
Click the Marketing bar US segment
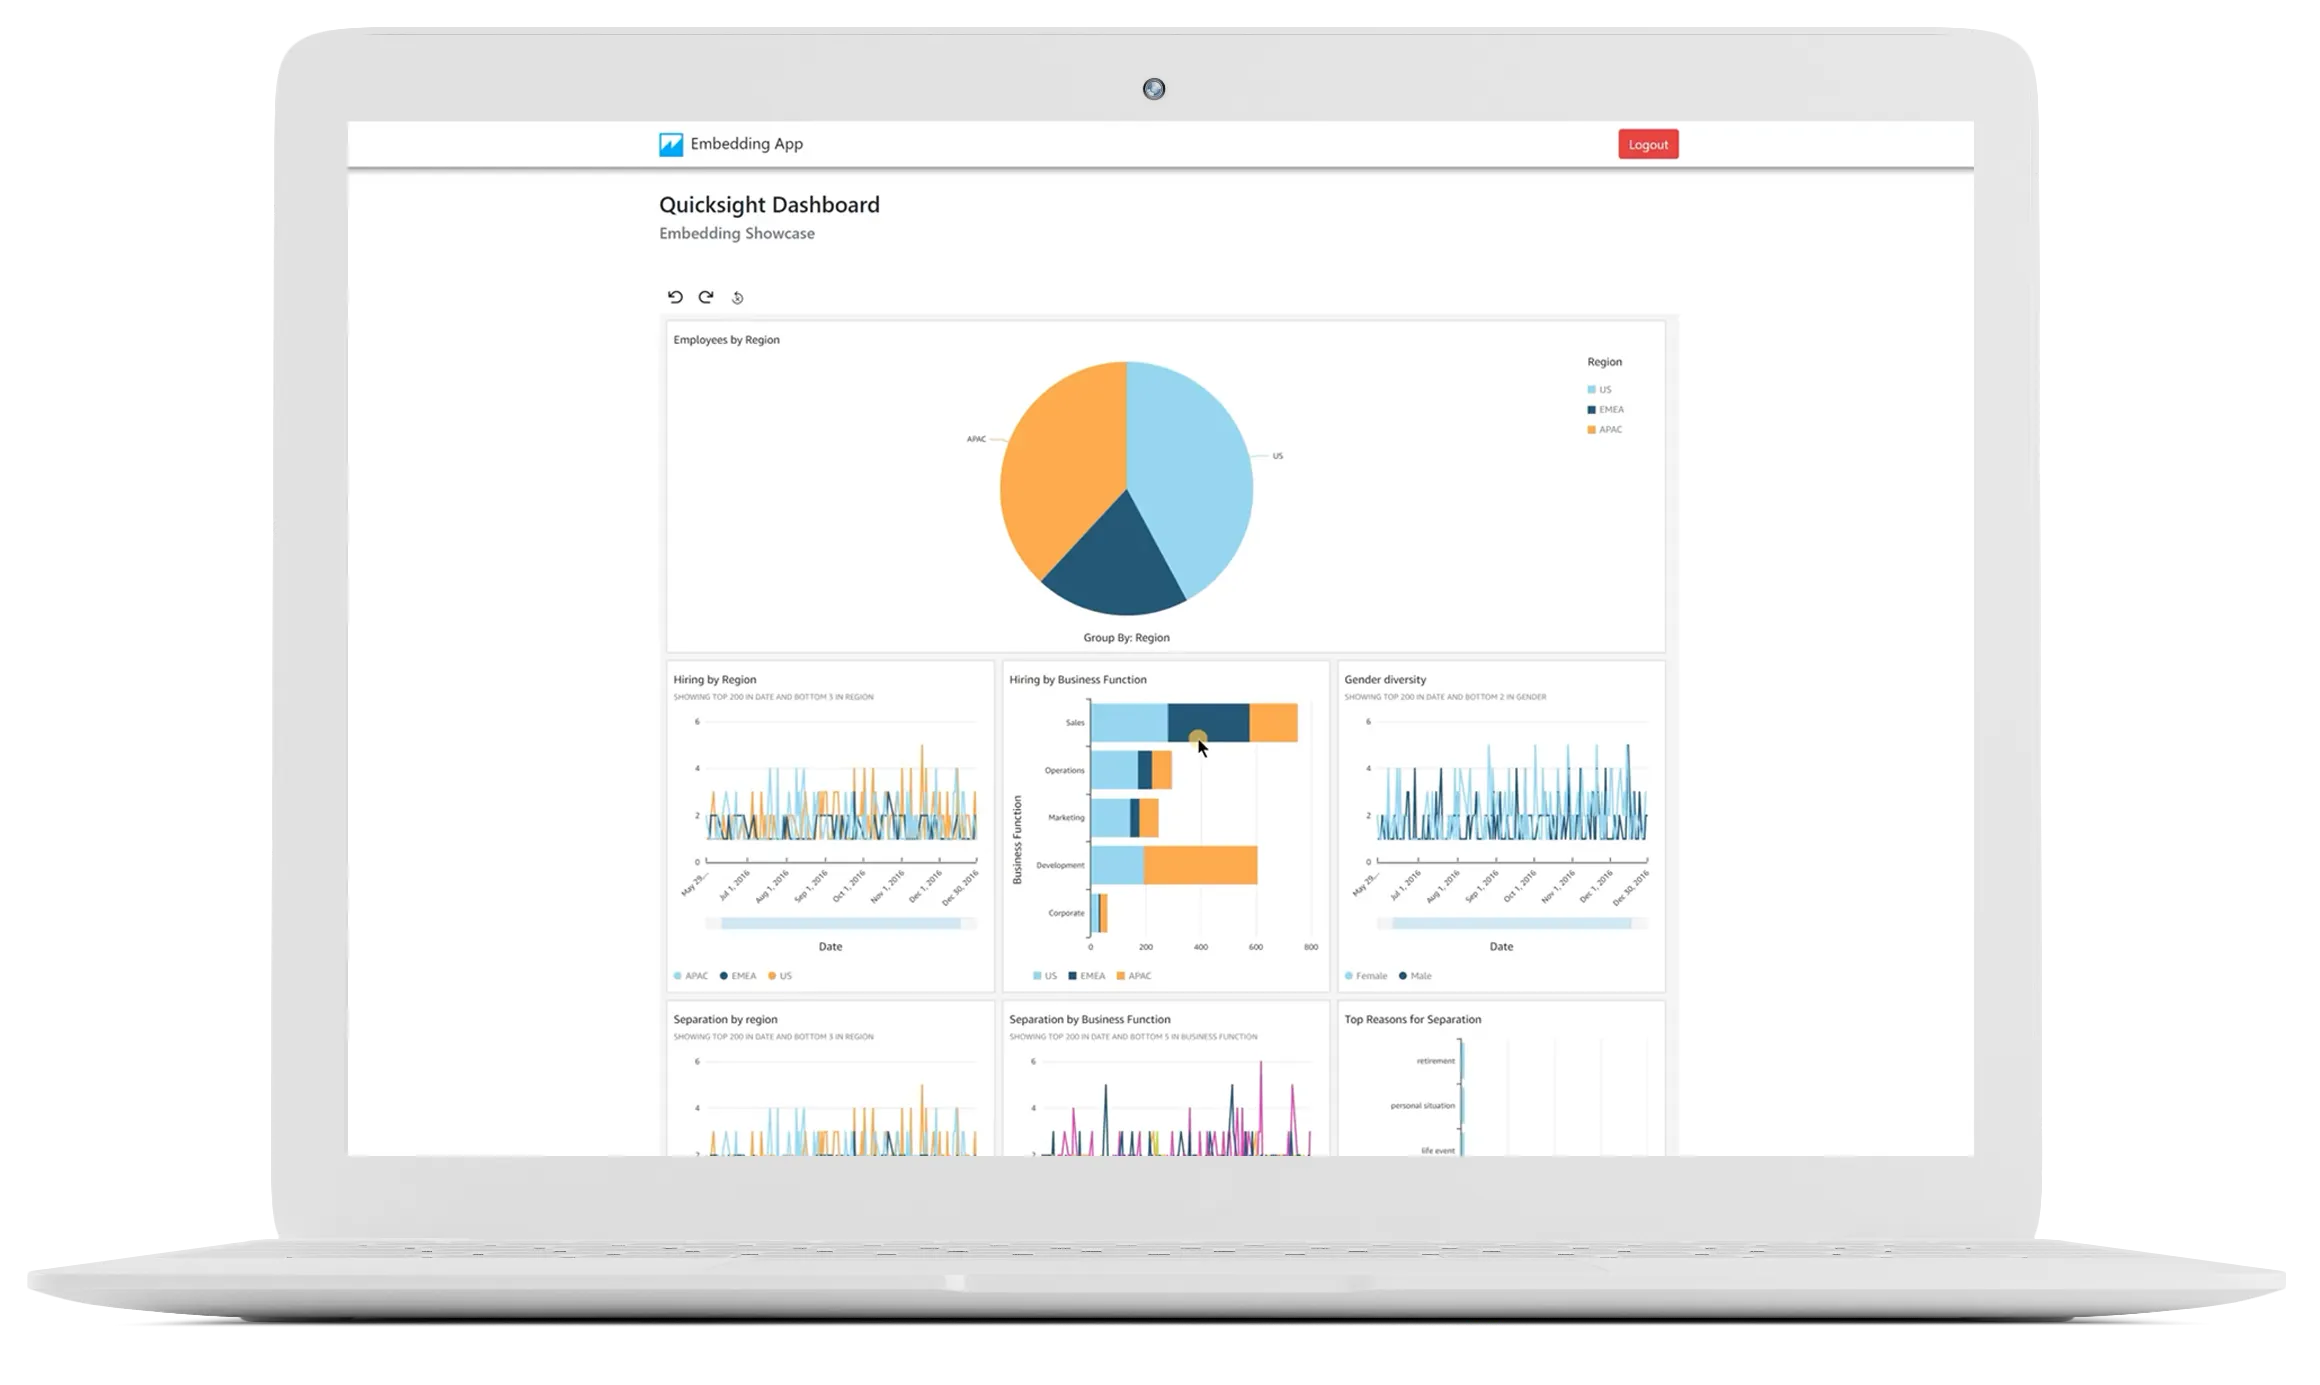[x=1110, y=817]
